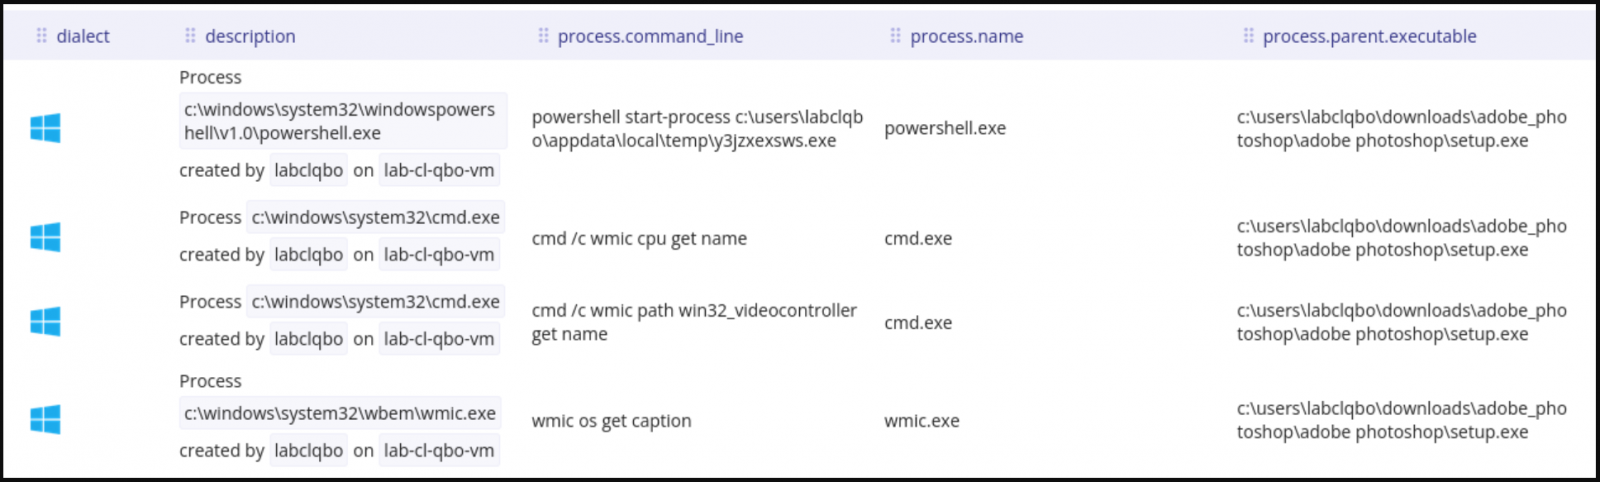Select the process.parent.executable column header

coord(1369,36)
